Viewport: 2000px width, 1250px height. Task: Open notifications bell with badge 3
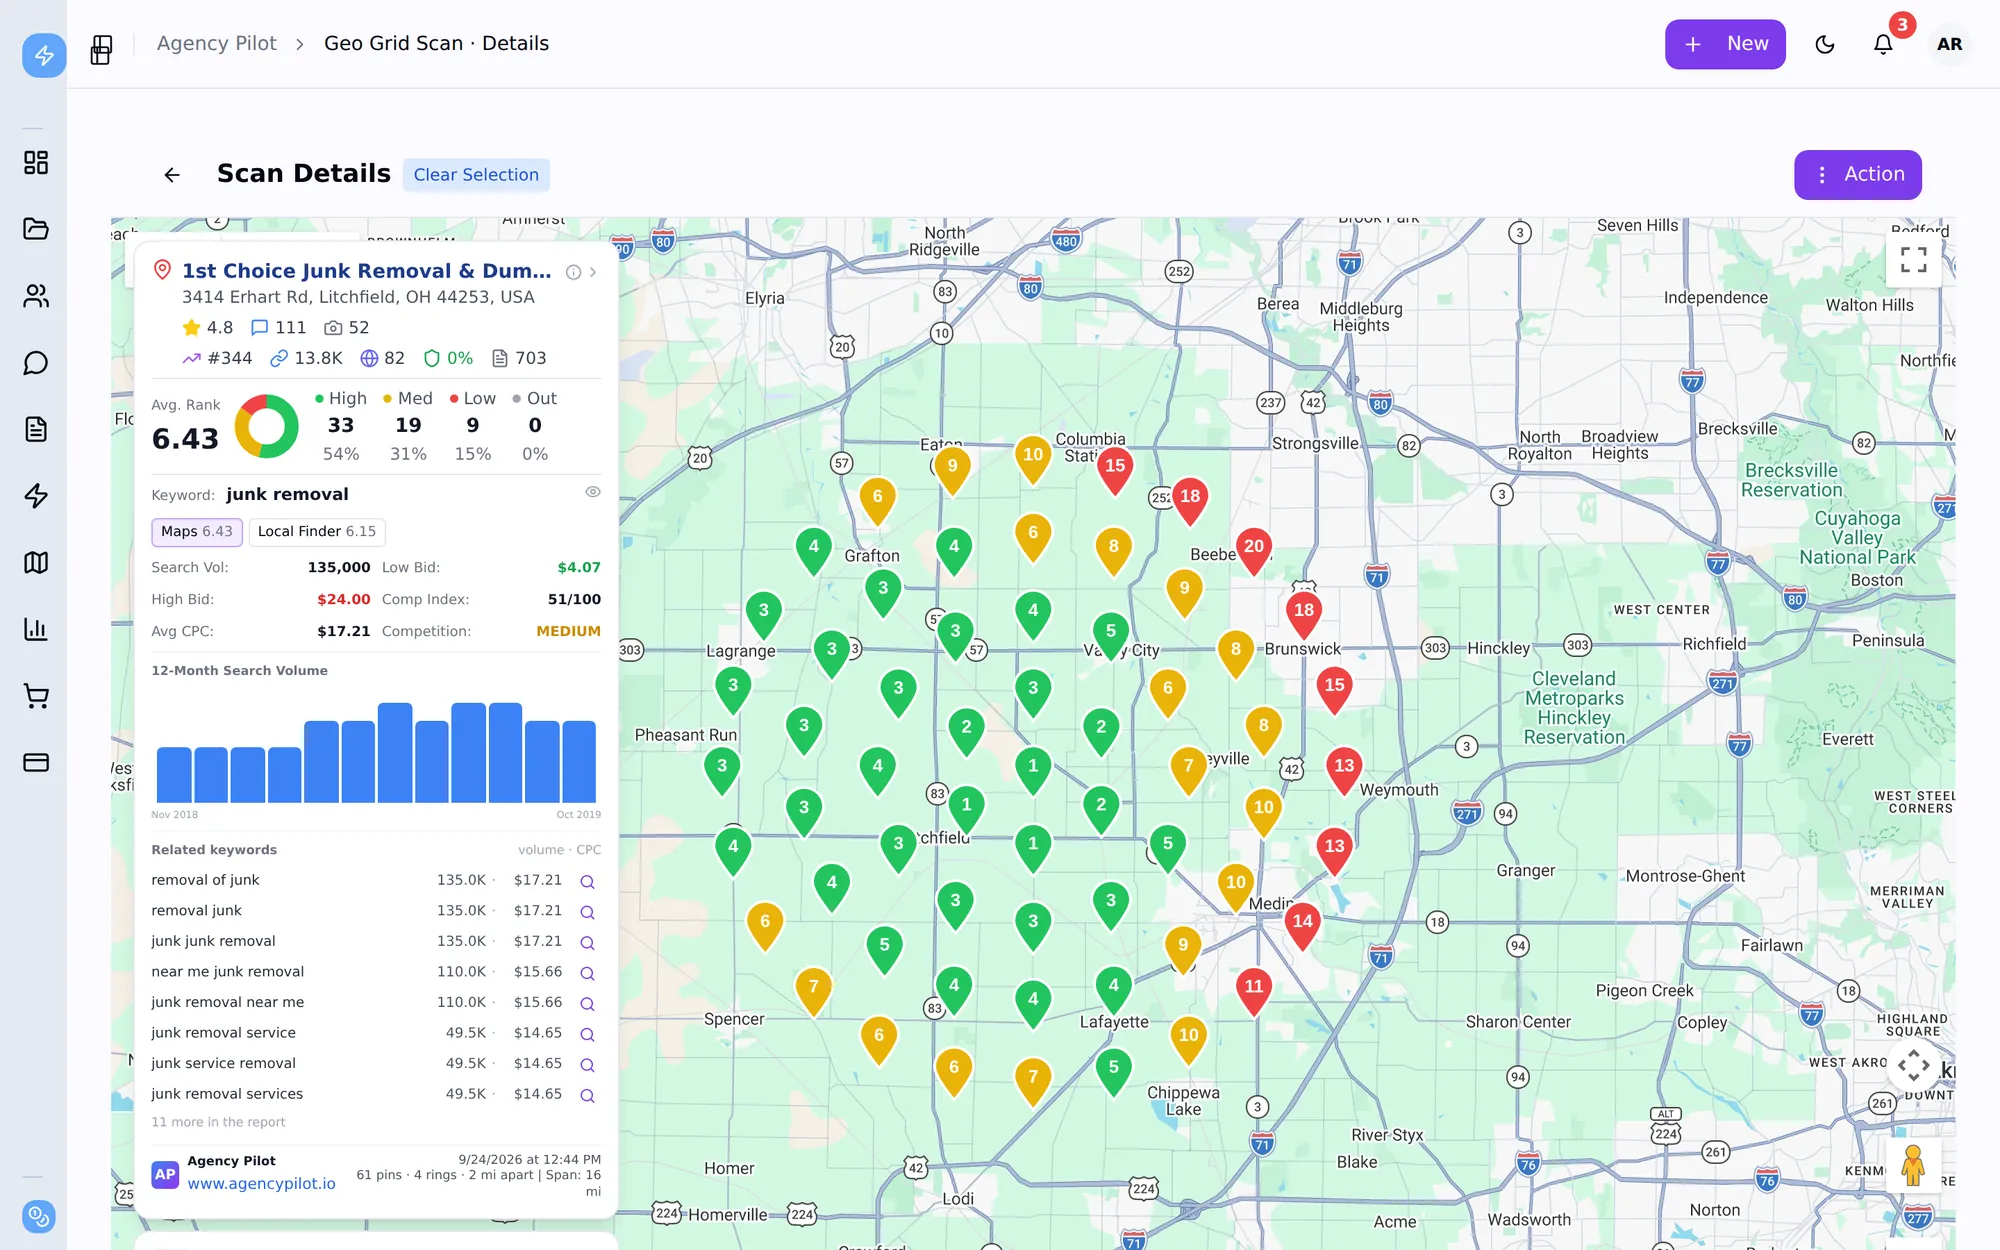[x=1883, y=45]
